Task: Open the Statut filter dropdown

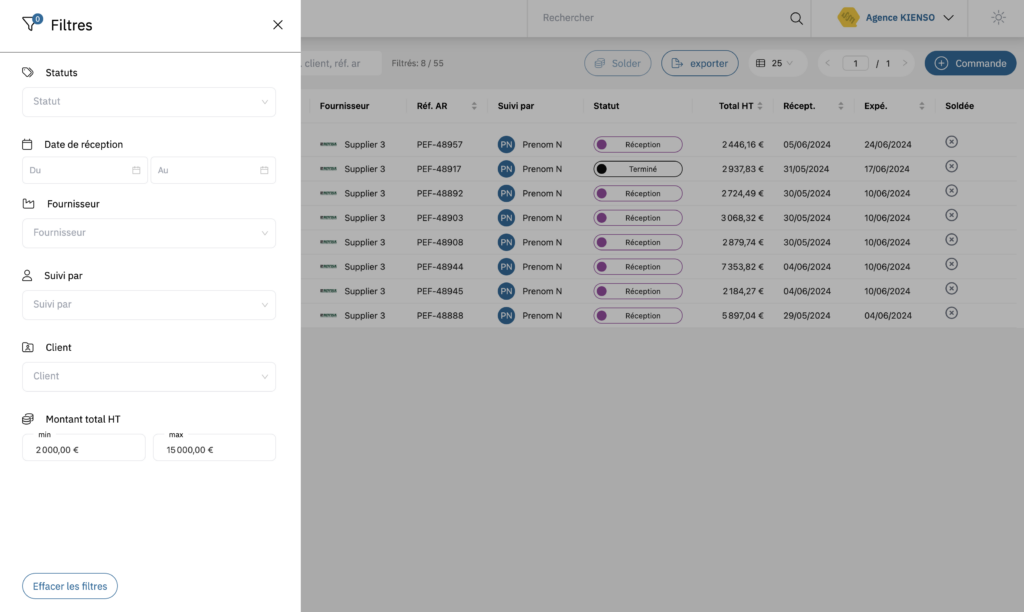Action: pyautogui.click(x=148, y=102)
